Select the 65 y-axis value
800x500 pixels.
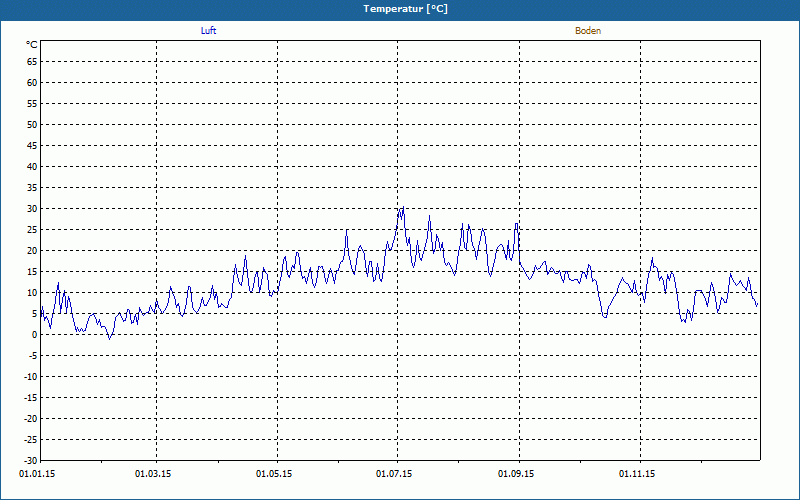32,62
